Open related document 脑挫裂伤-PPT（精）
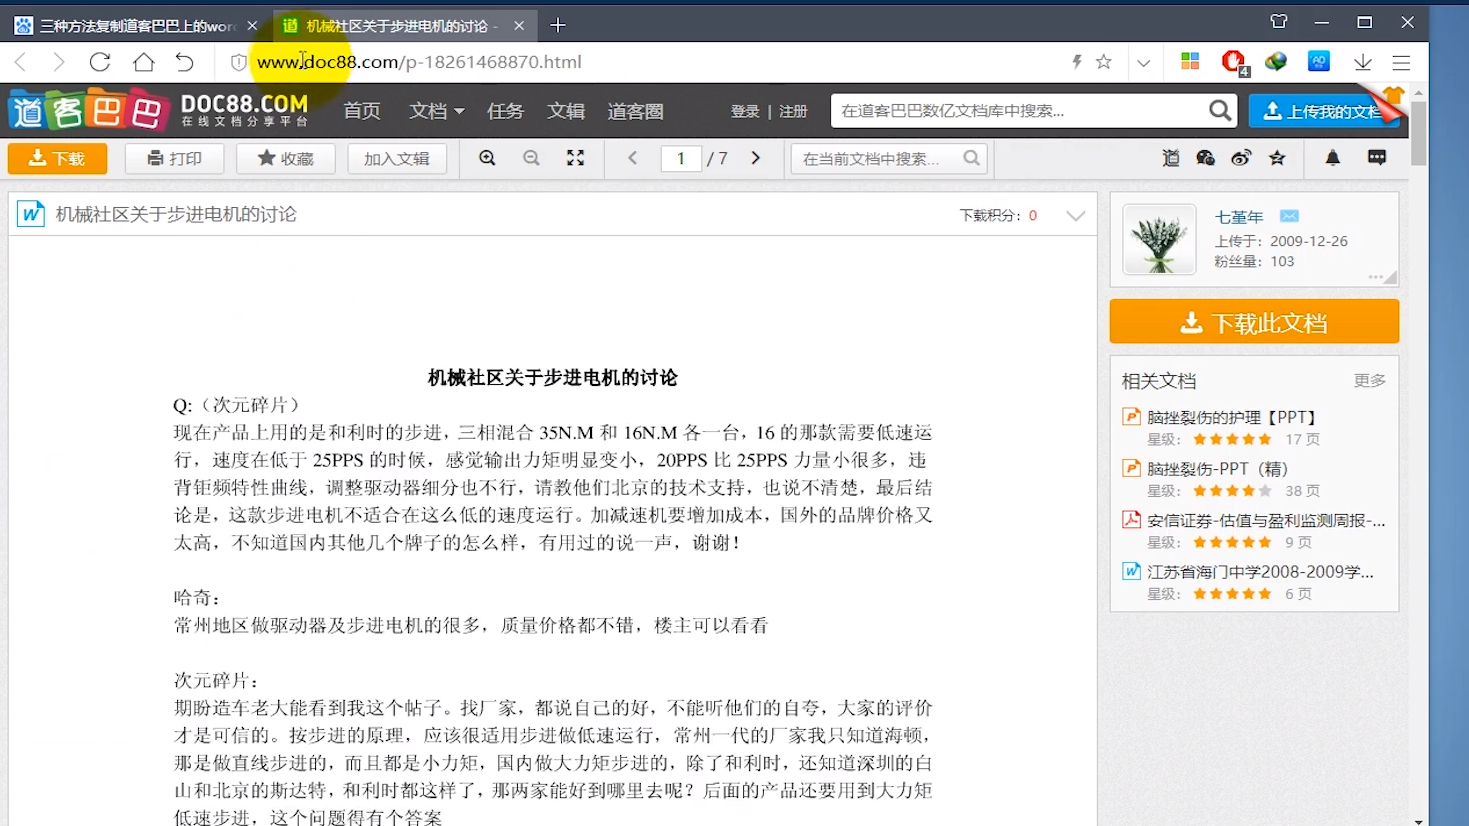Image resolution: width=1469 pixels, height=826 pixels. pyautogui.click(x=1217, y=468)
